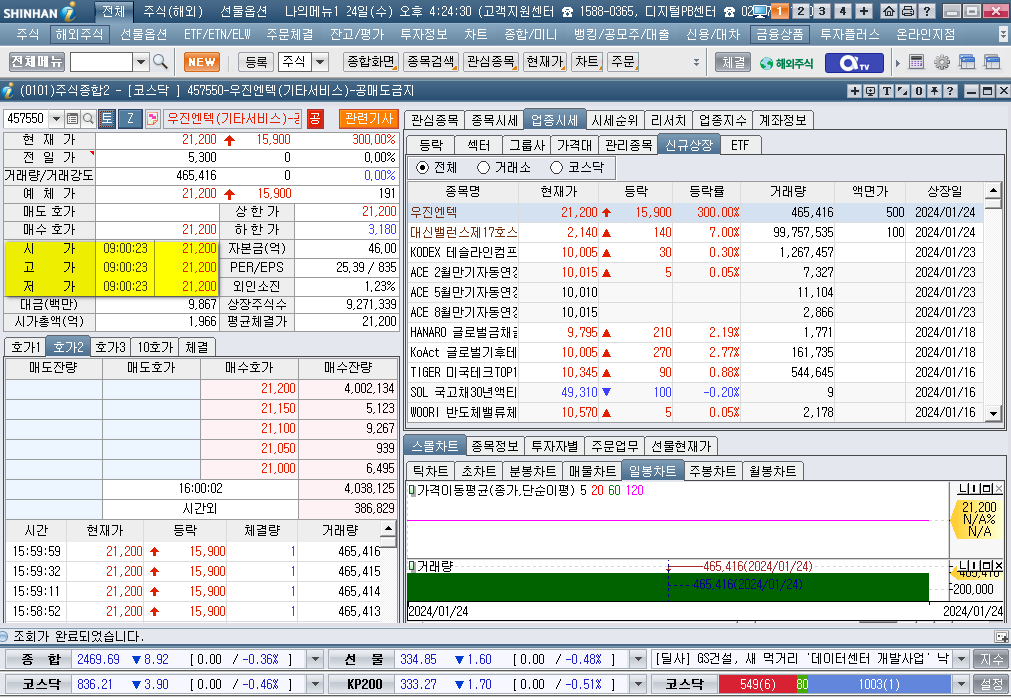The height and width of the screenshot is (698, 1011).
Task: Click the stock search magnifier beside code field
Action: pyautogui.click(x=88, y=119)
